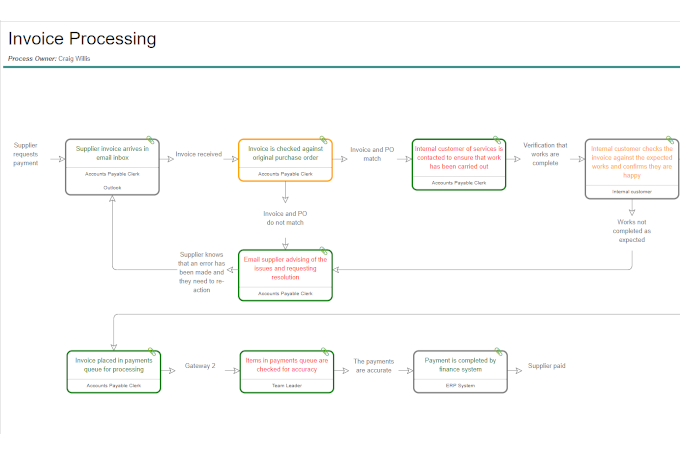This screenshot has height=454, width=680.
Task: Click 'Supplier knows that an error' label
Action: [x=202, y=272]
